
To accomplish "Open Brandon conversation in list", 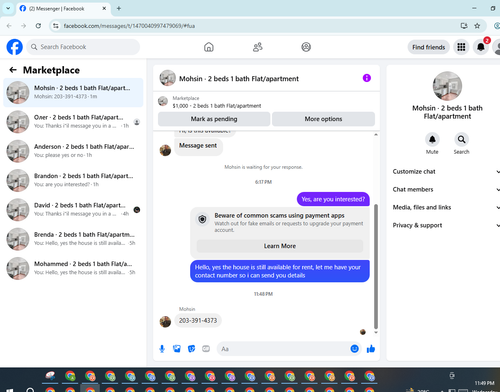I will (x=73, y=180).
